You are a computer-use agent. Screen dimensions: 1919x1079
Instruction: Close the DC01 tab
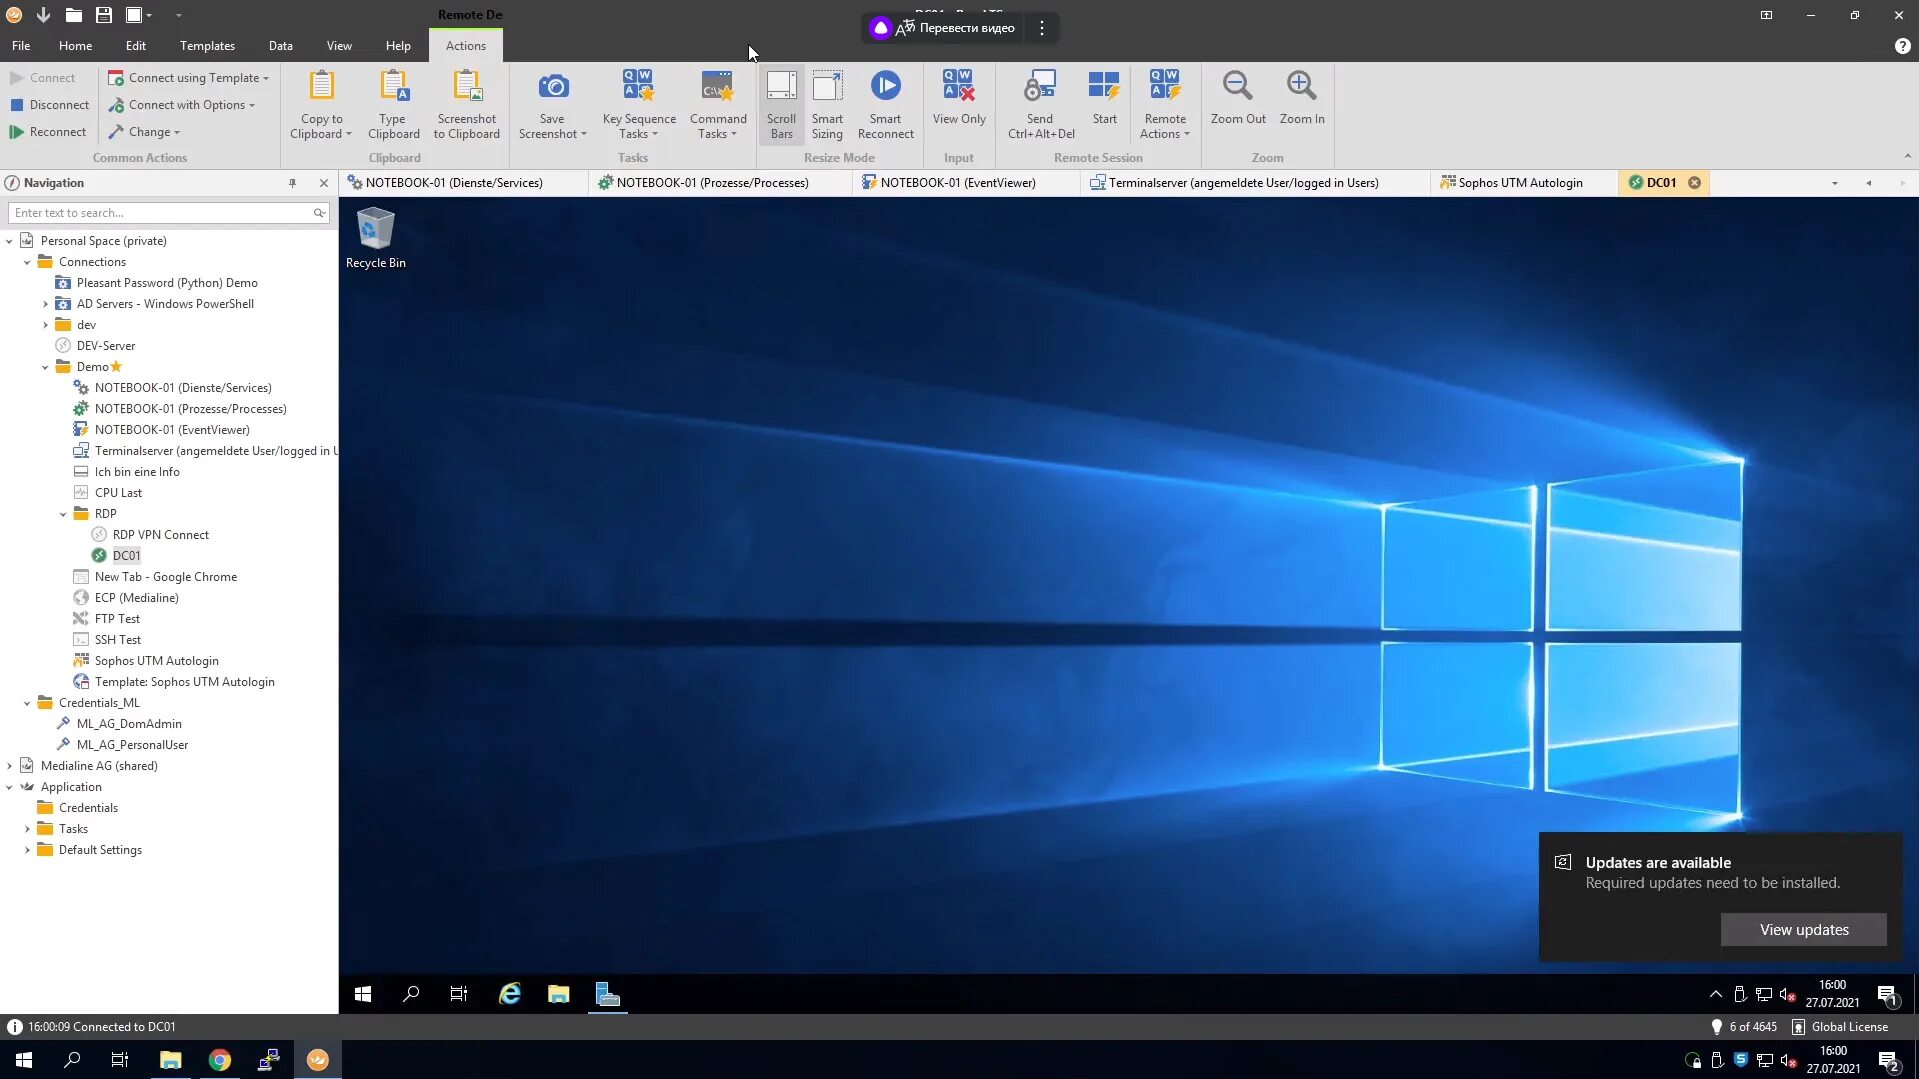coord(1694,183)
